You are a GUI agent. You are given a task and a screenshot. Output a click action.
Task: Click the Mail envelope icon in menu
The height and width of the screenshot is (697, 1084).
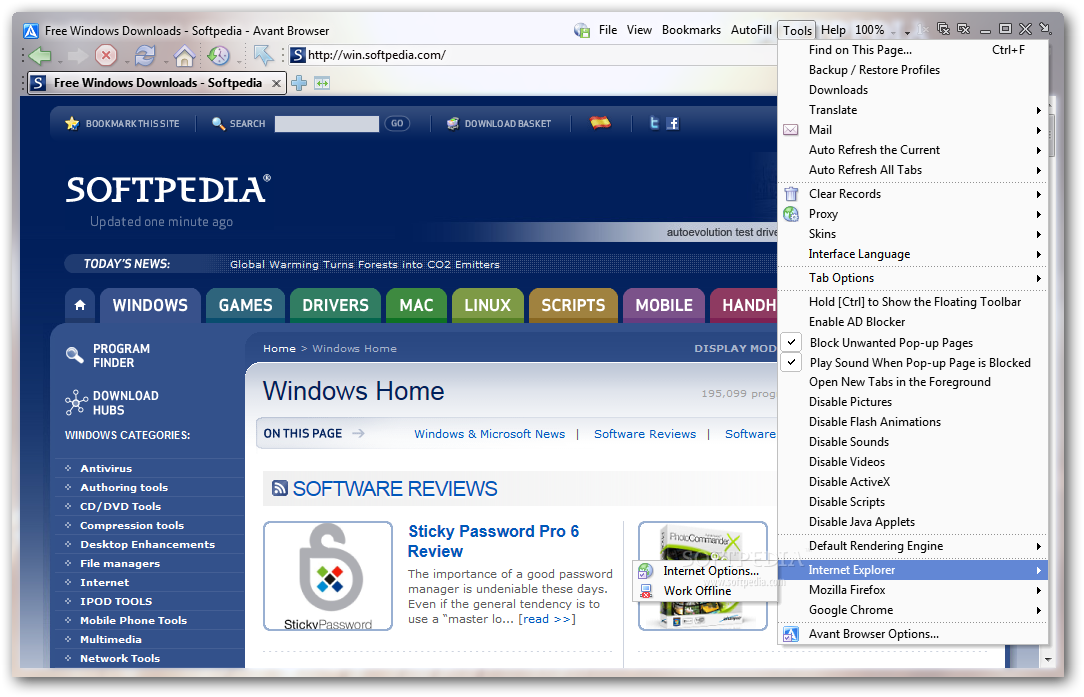click(791, 130)
